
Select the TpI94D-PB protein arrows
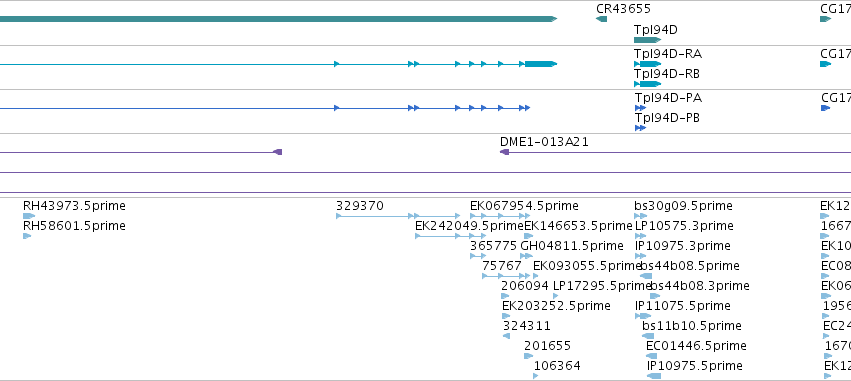point(640,128)
